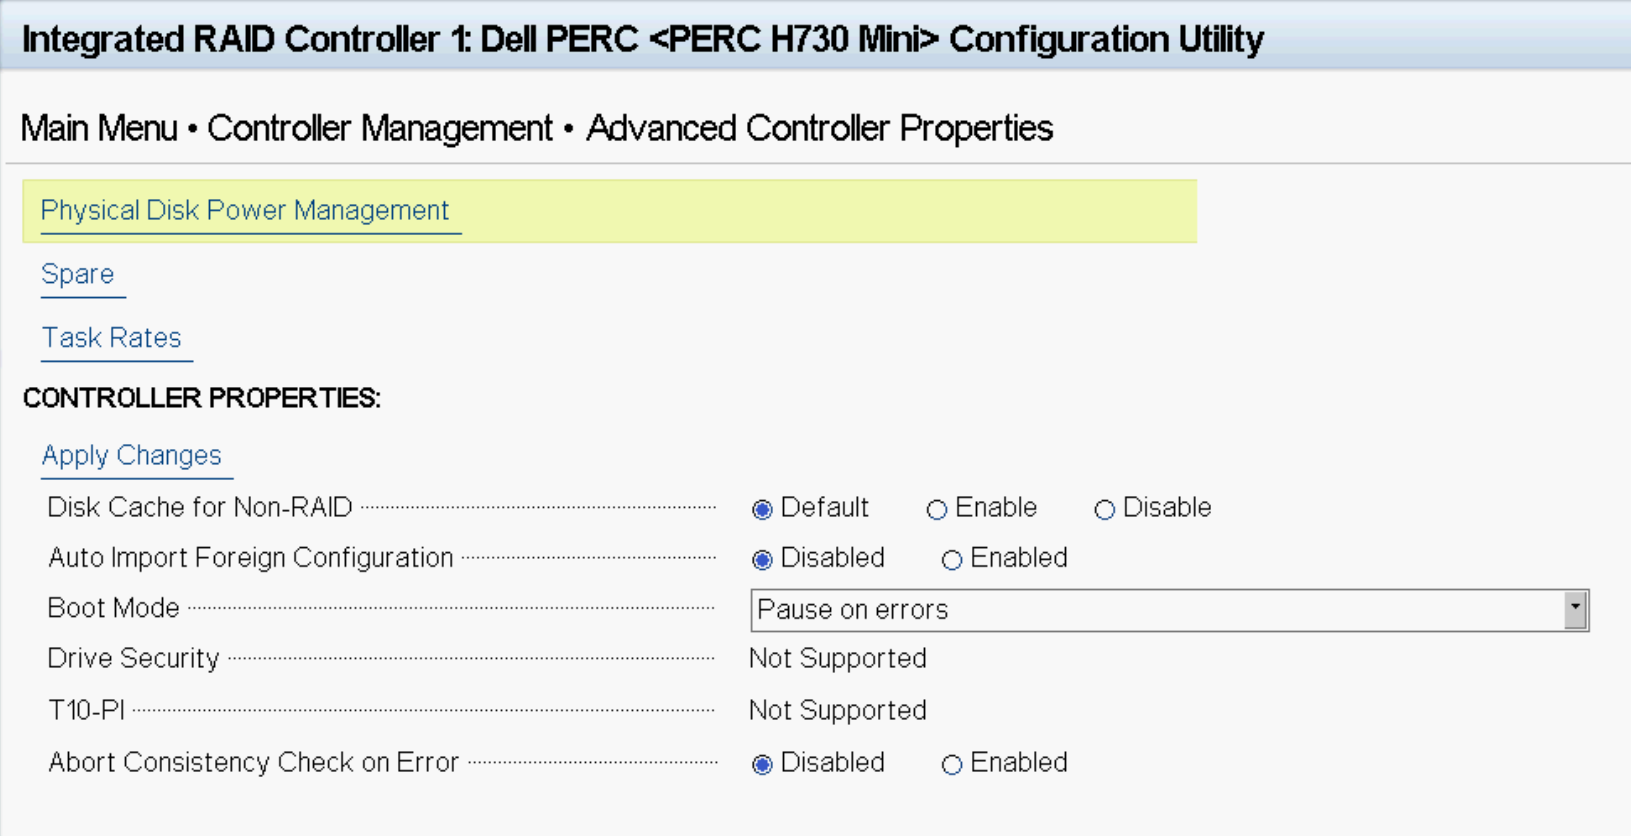This screenshot has width=1631, height=836.
Task: Click T10-PI 'Not Supported' value
Action: point(838,710)
